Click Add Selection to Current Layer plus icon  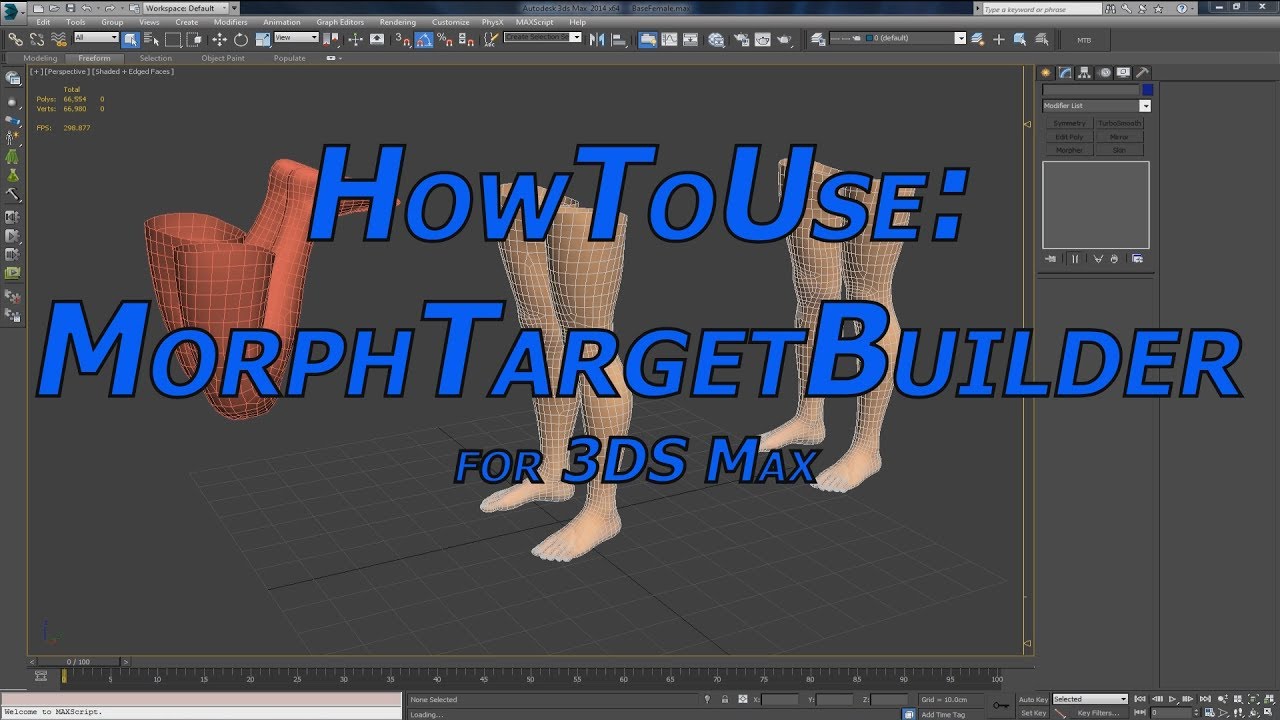pos(998,39)
